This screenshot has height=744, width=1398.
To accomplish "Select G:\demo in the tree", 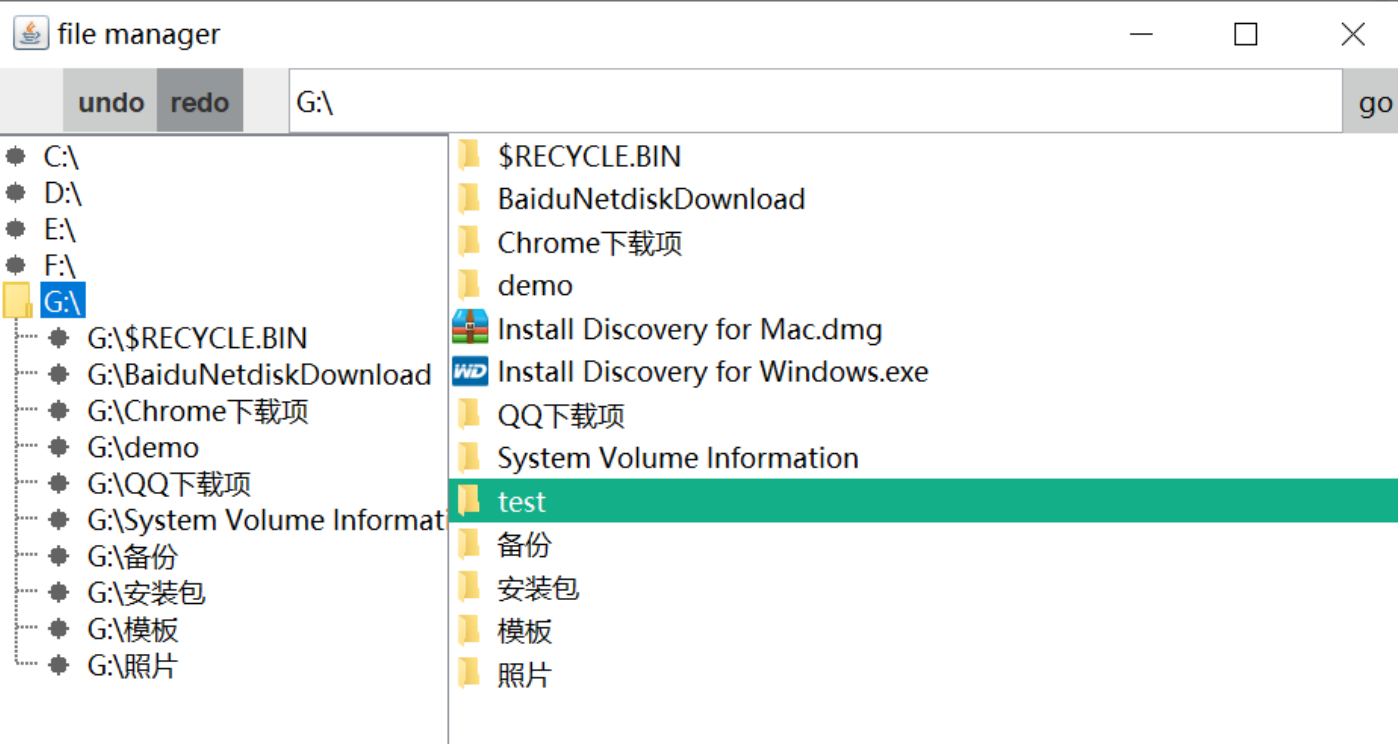I will click(x=143, y=447).
